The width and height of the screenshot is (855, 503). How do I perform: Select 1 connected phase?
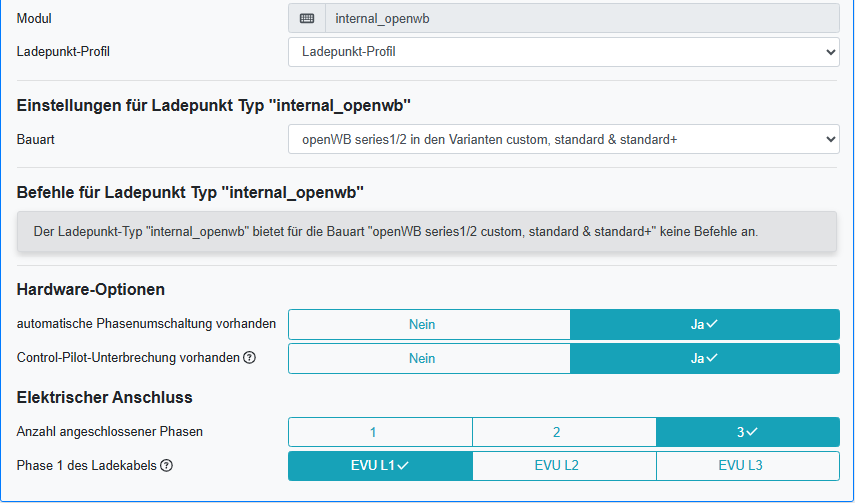(x=380, y=432)
